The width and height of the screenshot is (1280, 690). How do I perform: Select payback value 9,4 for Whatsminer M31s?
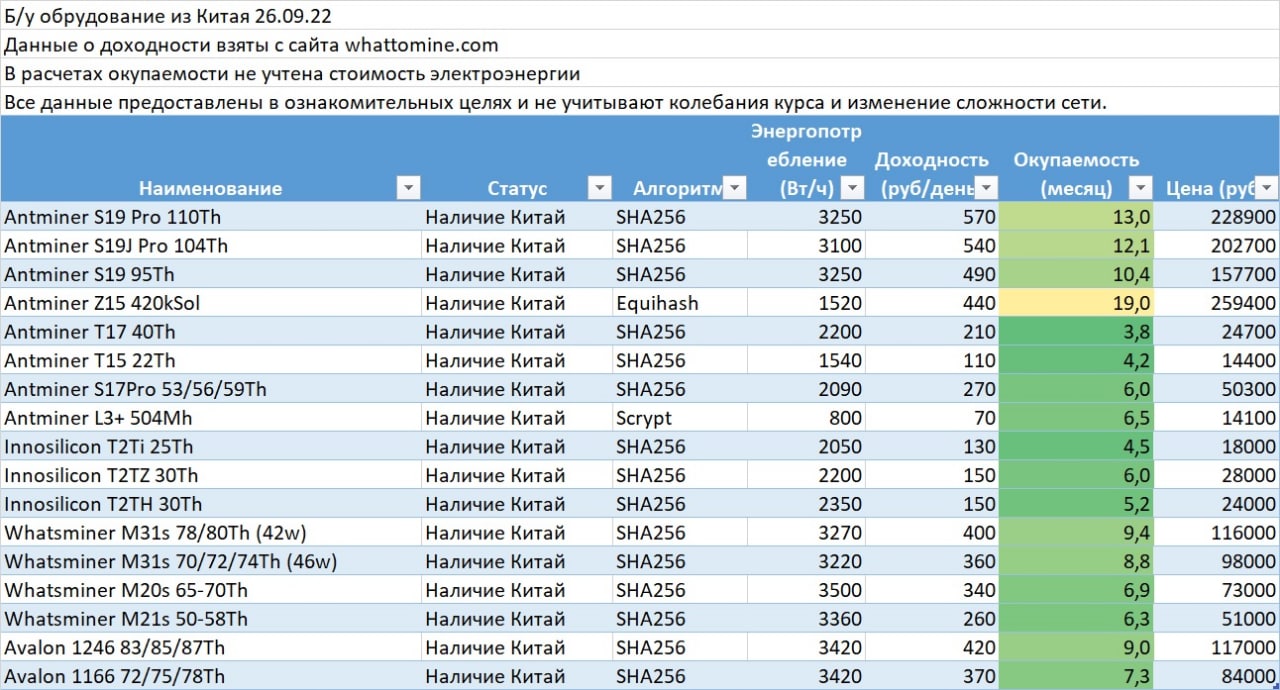(x=1077, y=533)
